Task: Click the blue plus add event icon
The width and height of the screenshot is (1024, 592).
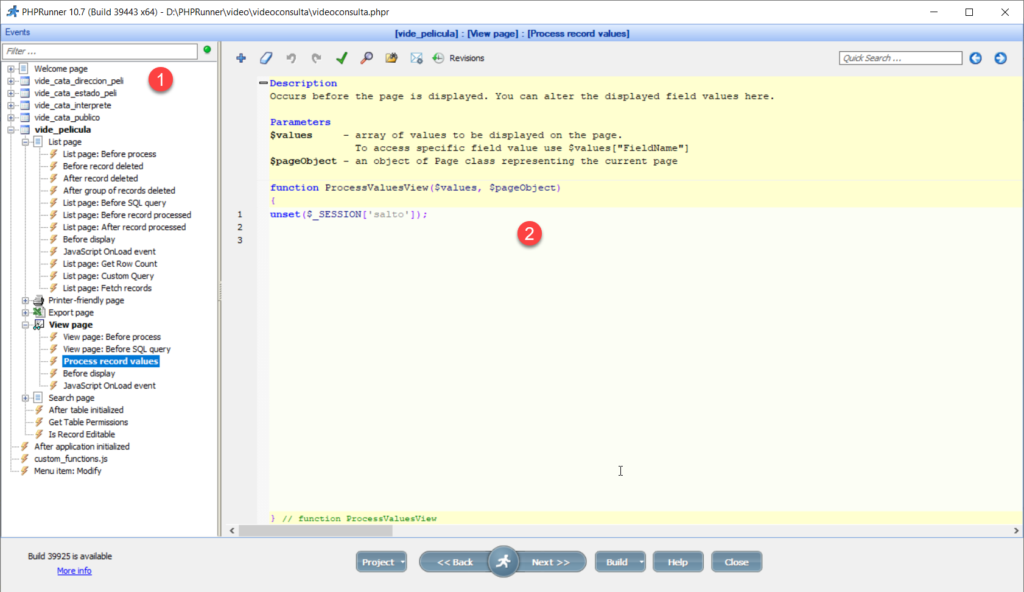Action: (241, 58)
